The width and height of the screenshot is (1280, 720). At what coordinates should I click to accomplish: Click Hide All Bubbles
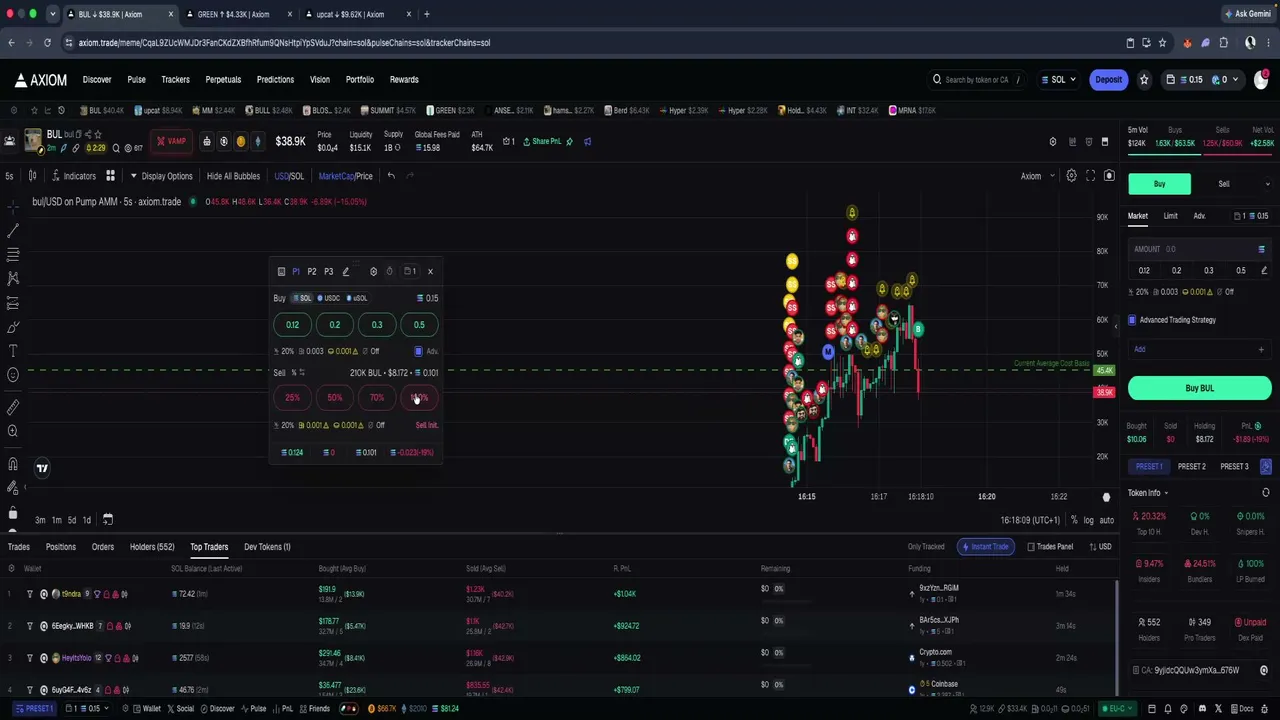[x=233, y=176]
